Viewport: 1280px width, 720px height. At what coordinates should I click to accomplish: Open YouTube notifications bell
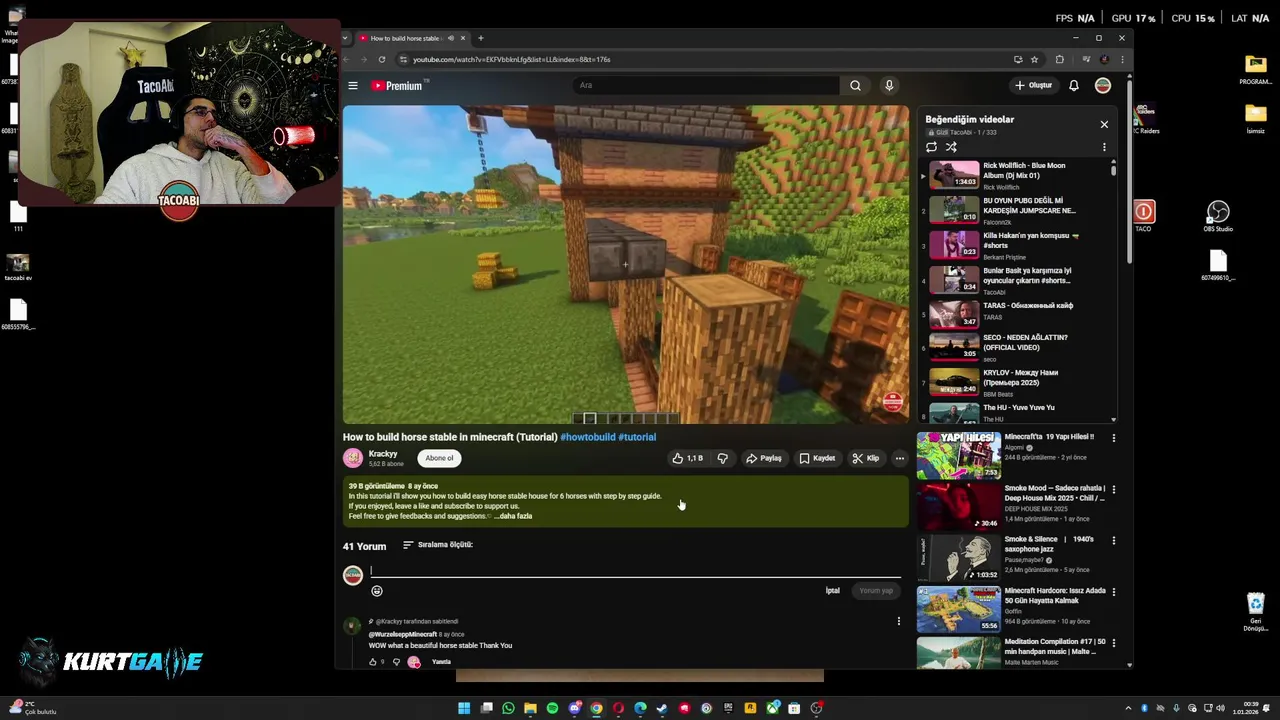point(1074,86)
